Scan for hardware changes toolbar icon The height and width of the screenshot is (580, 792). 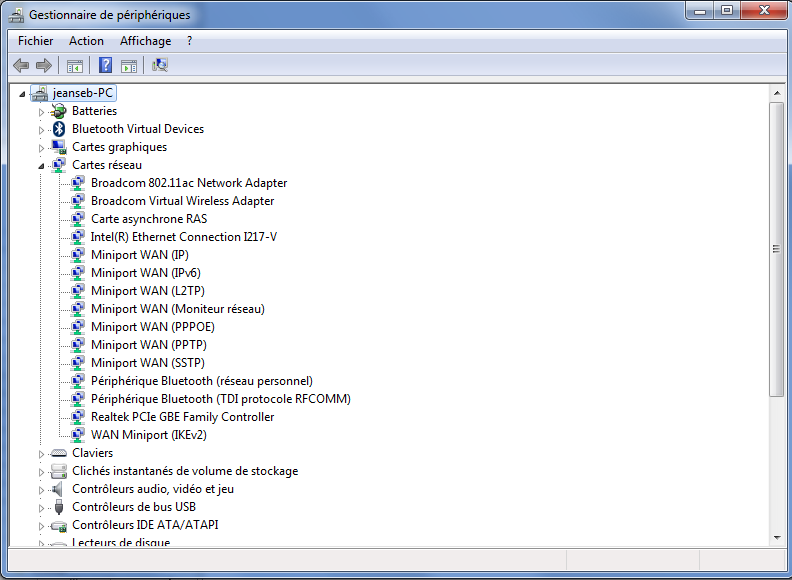[160, 65]
